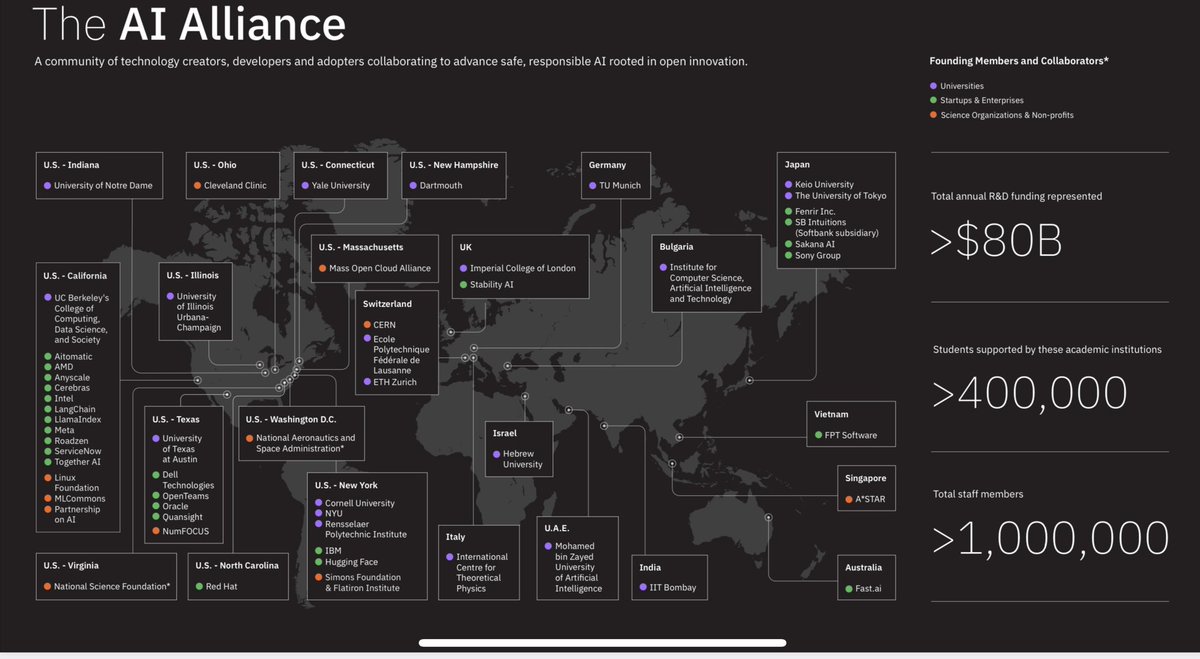Click "Simons Foundation & Flatiron Institute" entry

[x=363, y=582]
